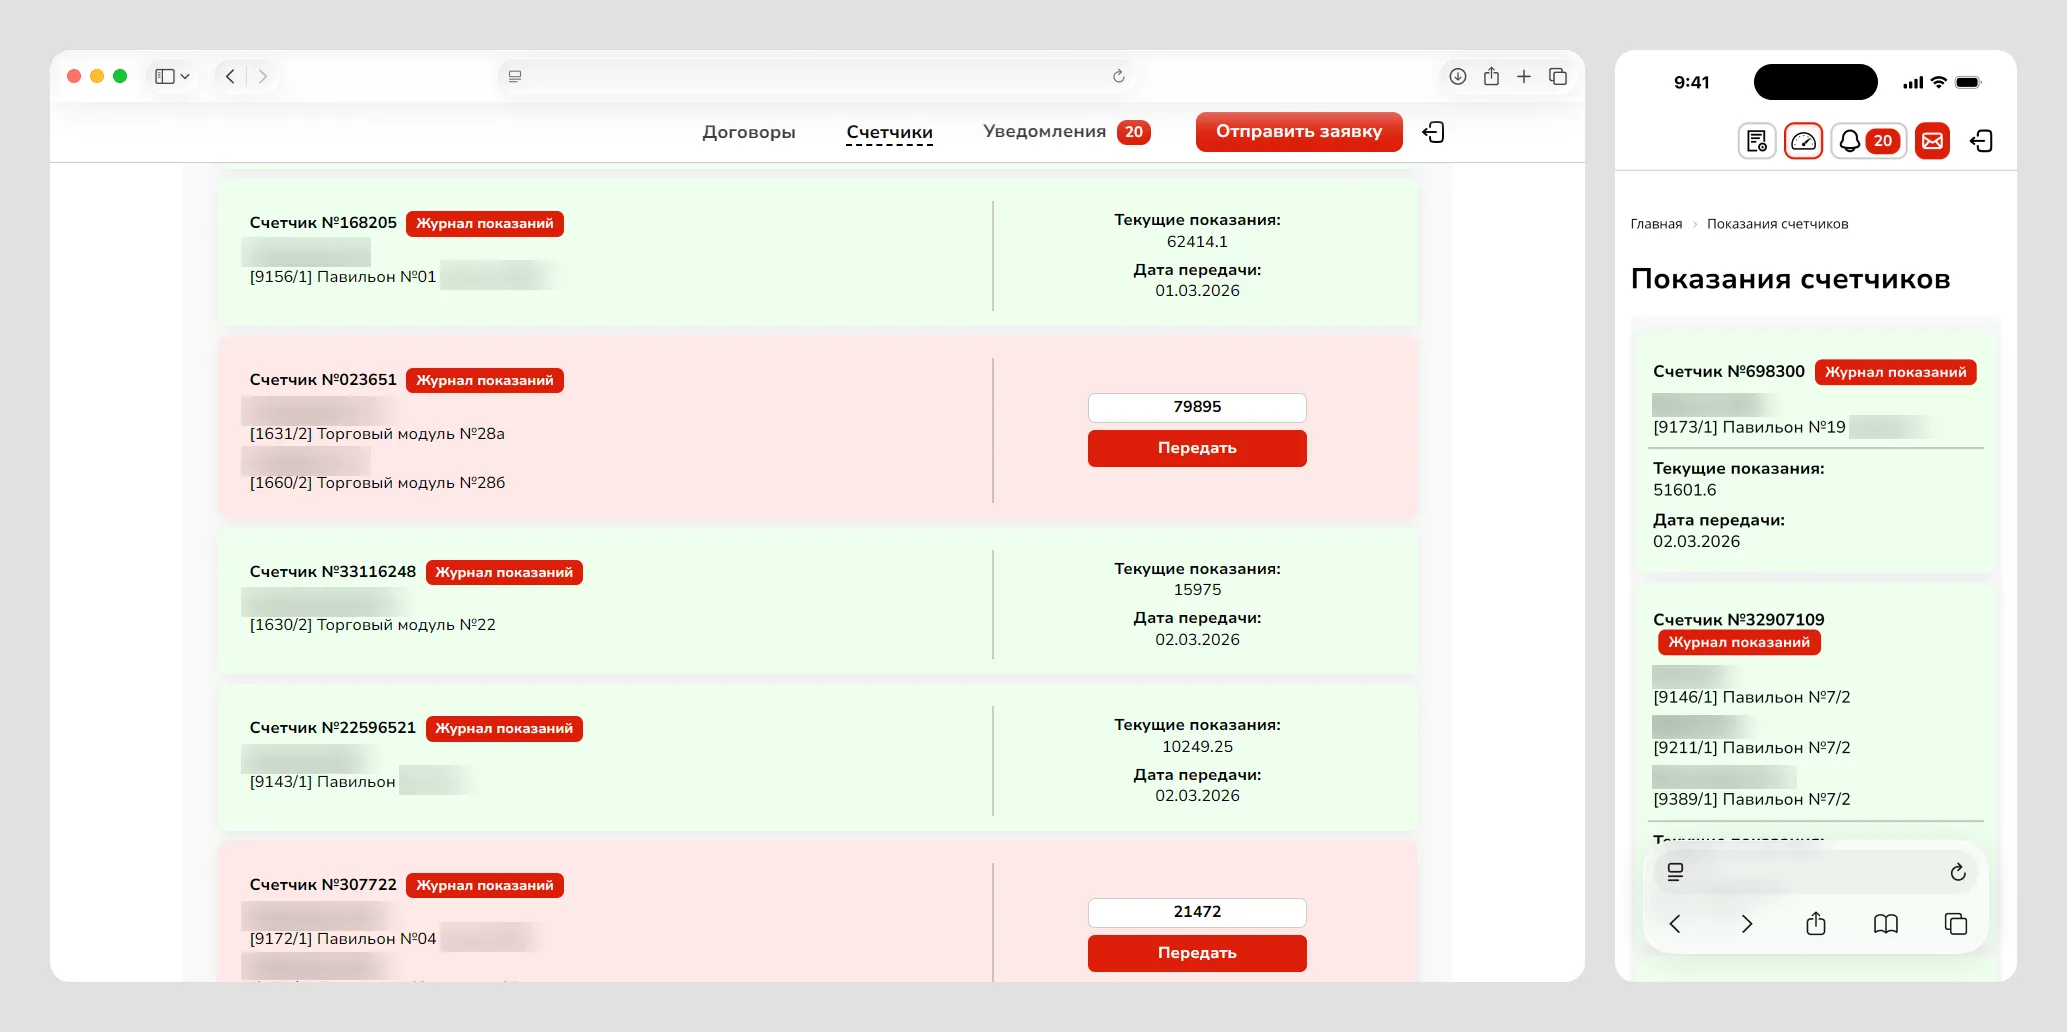Screen dimensions: 2067x1032
Task: Open Журнал показаний for mobile meter №698300
Action: coord(1894,372)
